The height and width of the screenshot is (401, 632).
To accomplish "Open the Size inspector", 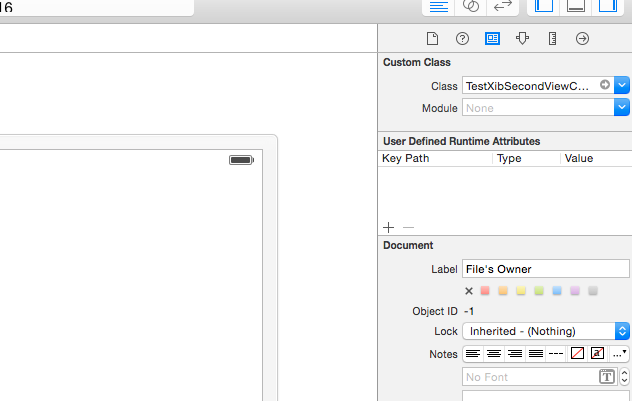I will [552, 39].
